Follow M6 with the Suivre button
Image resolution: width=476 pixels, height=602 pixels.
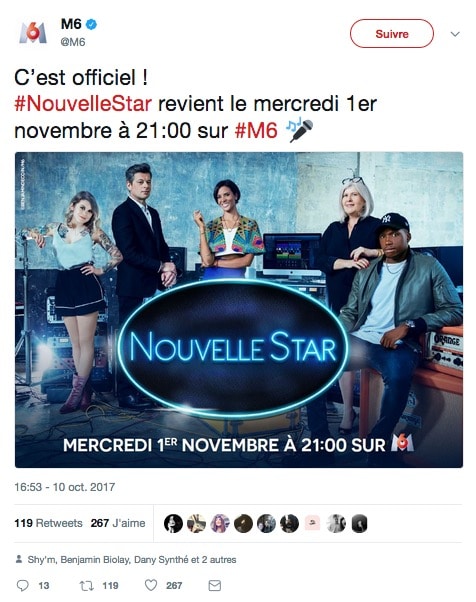pyautogui.click(x=392, y=34)
